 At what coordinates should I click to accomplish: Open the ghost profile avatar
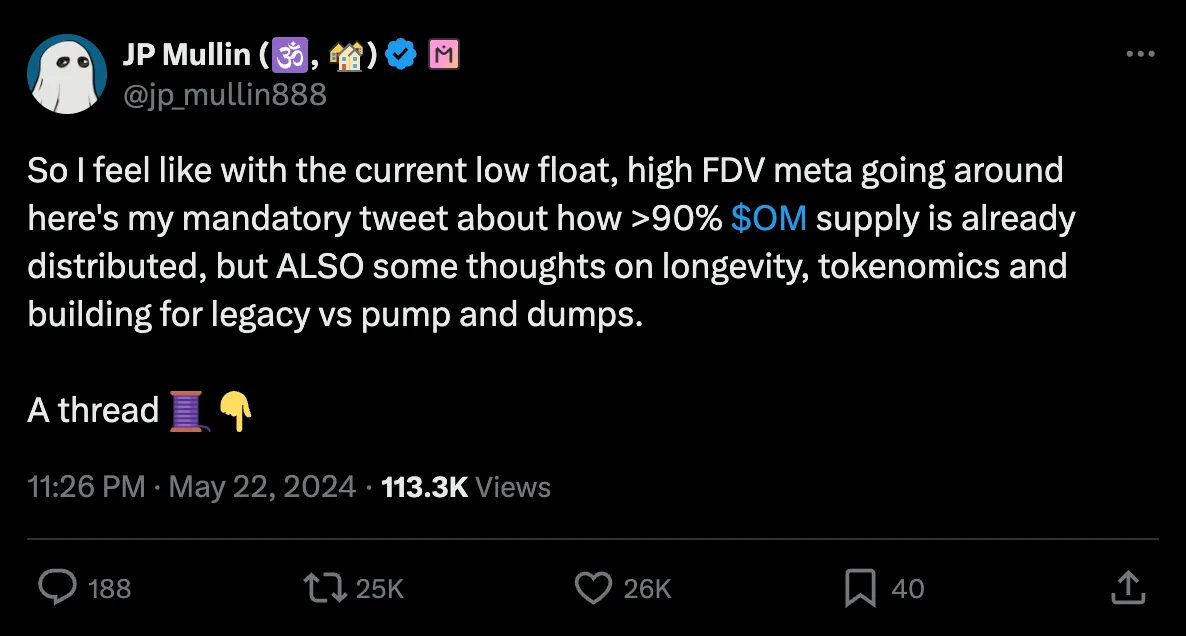67,74
